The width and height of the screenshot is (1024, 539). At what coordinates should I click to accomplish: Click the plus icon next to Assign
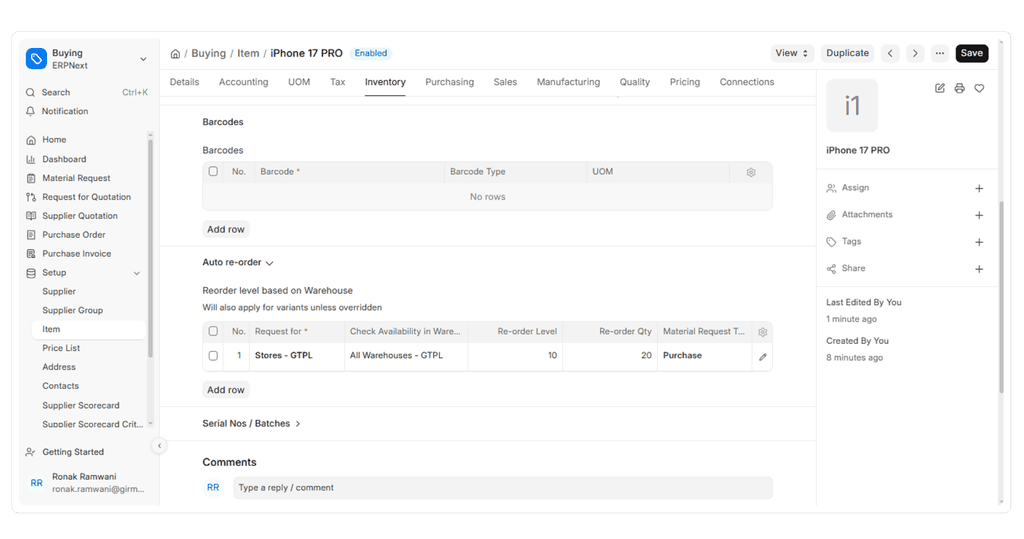point(979,189)
